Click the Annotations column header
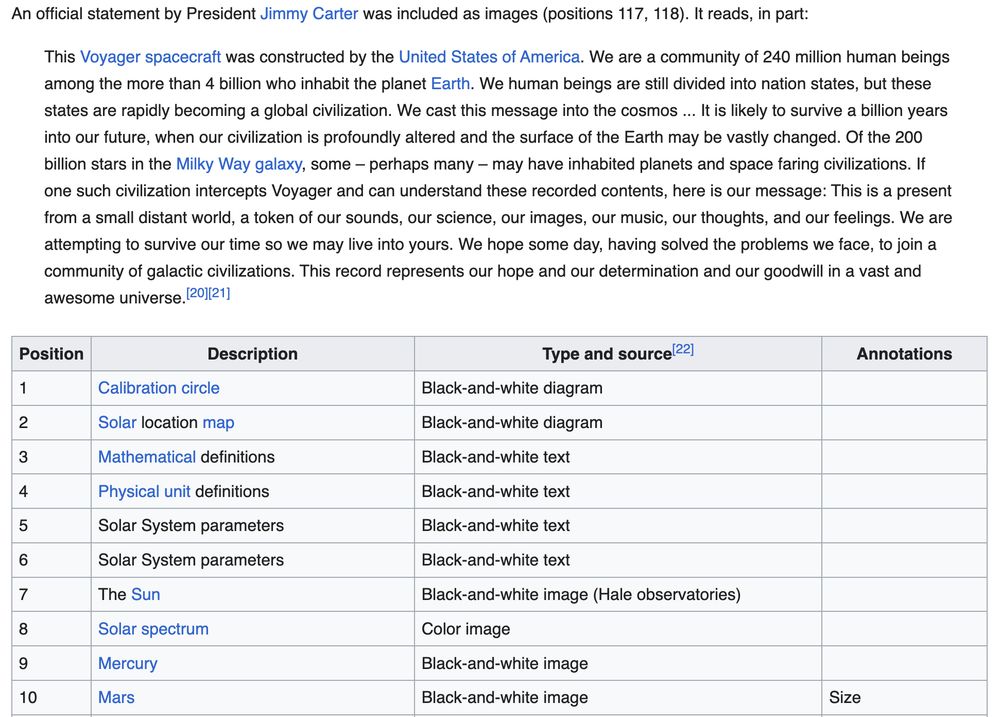 click(904, 354)
